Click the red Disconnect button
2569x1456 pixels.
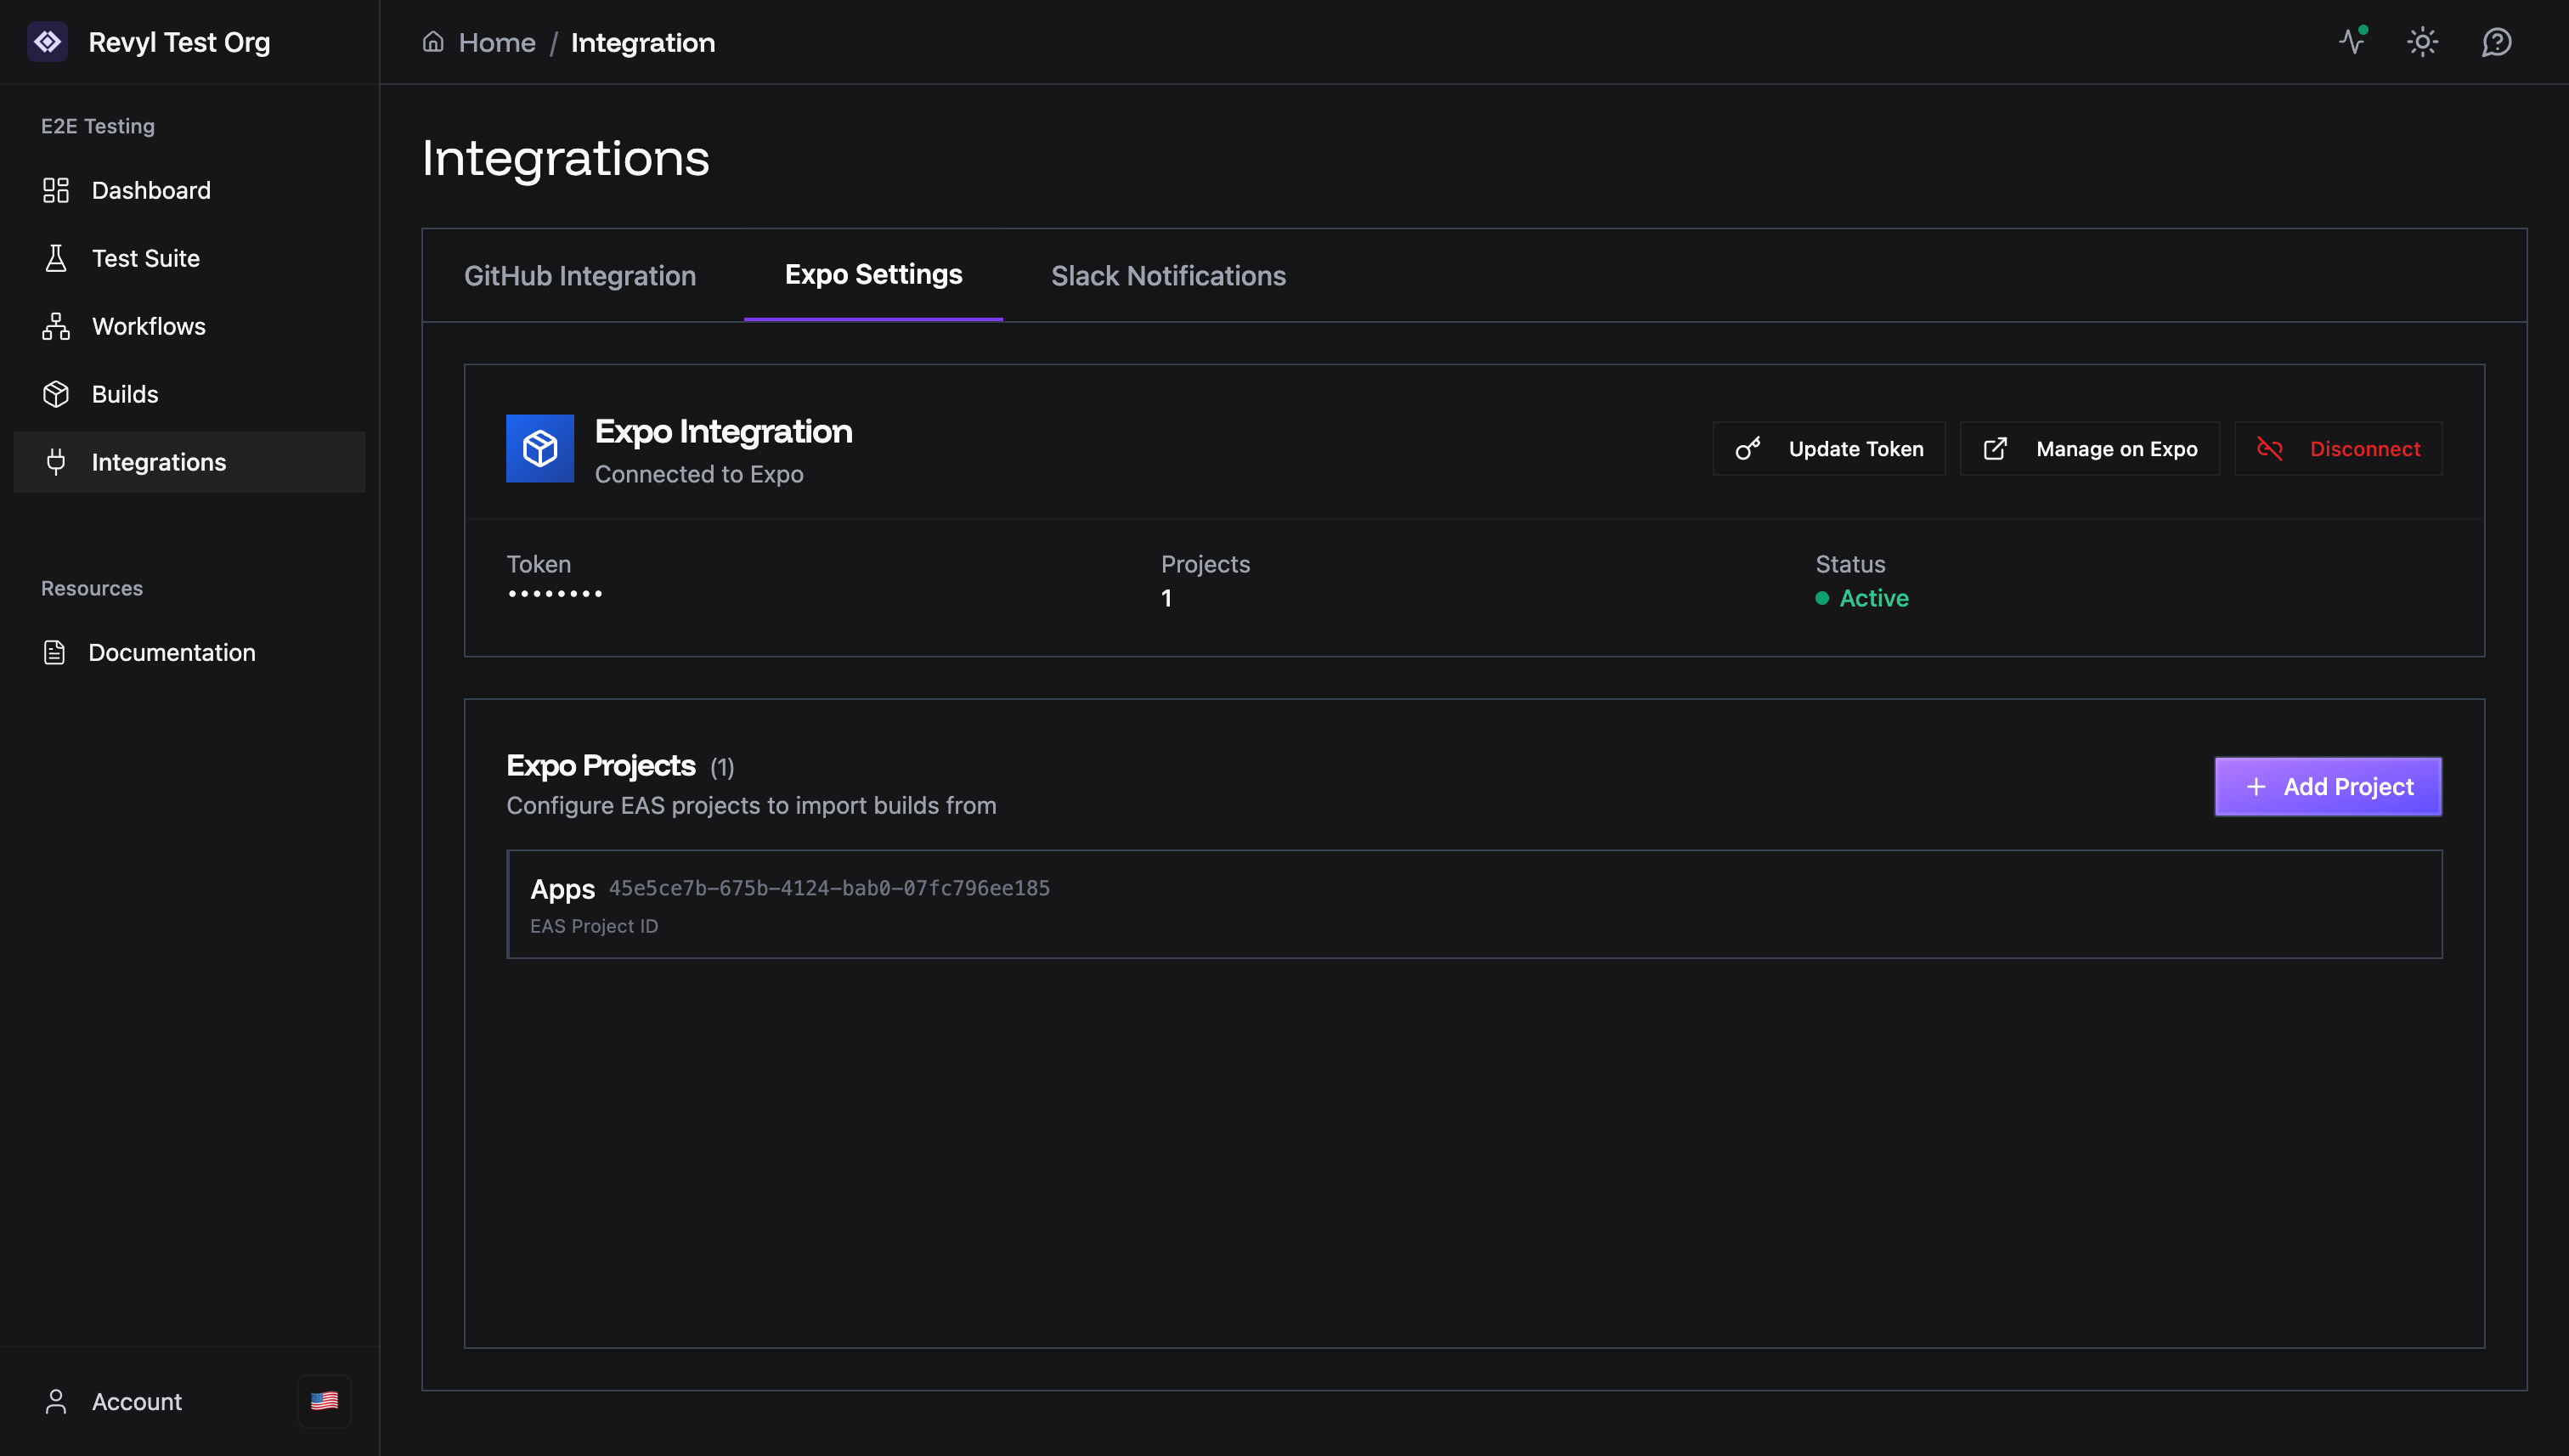(x=2338, y=449)
